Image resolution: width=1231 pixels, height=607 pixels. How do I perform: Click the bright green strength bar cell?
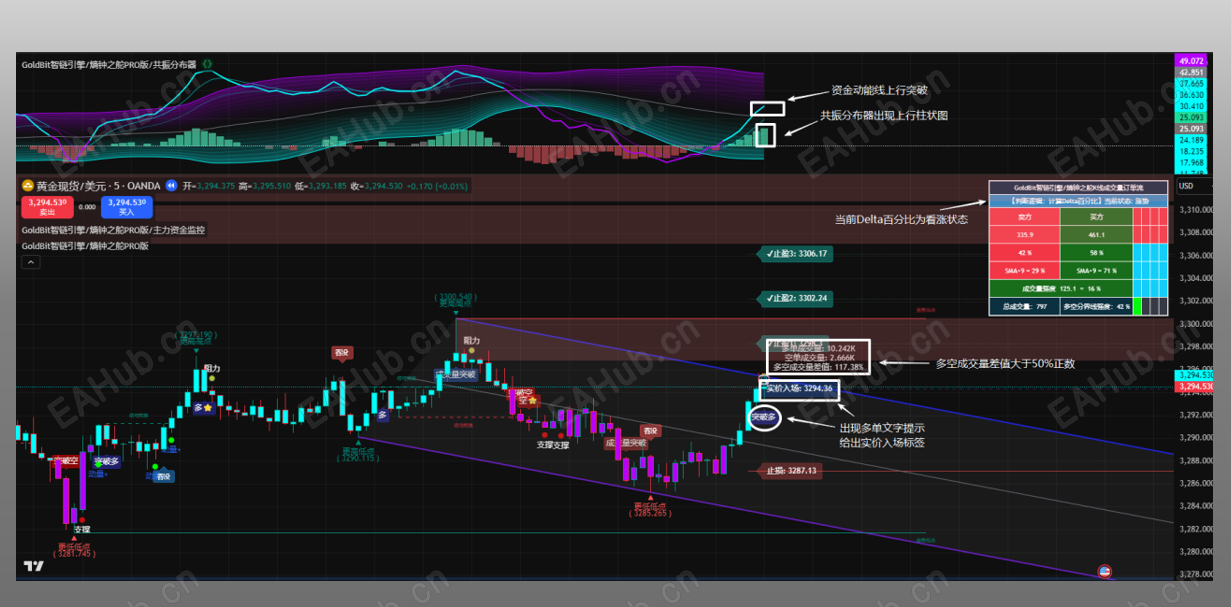click(1137, 306)
